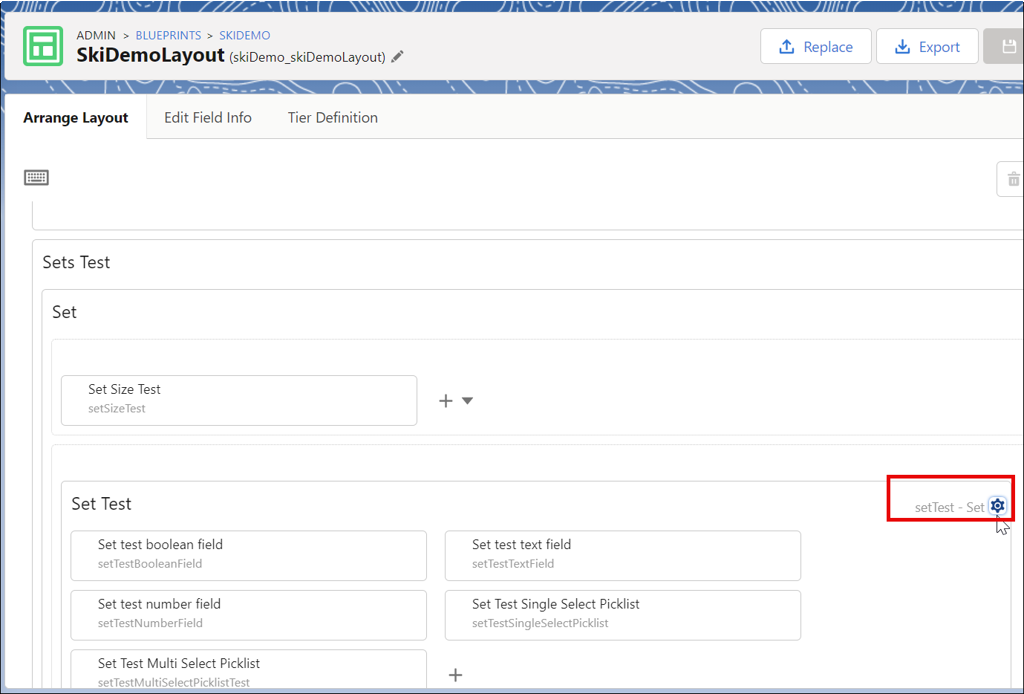
Task: Switch to the Tier Definition tab
Action: [332, 118]
